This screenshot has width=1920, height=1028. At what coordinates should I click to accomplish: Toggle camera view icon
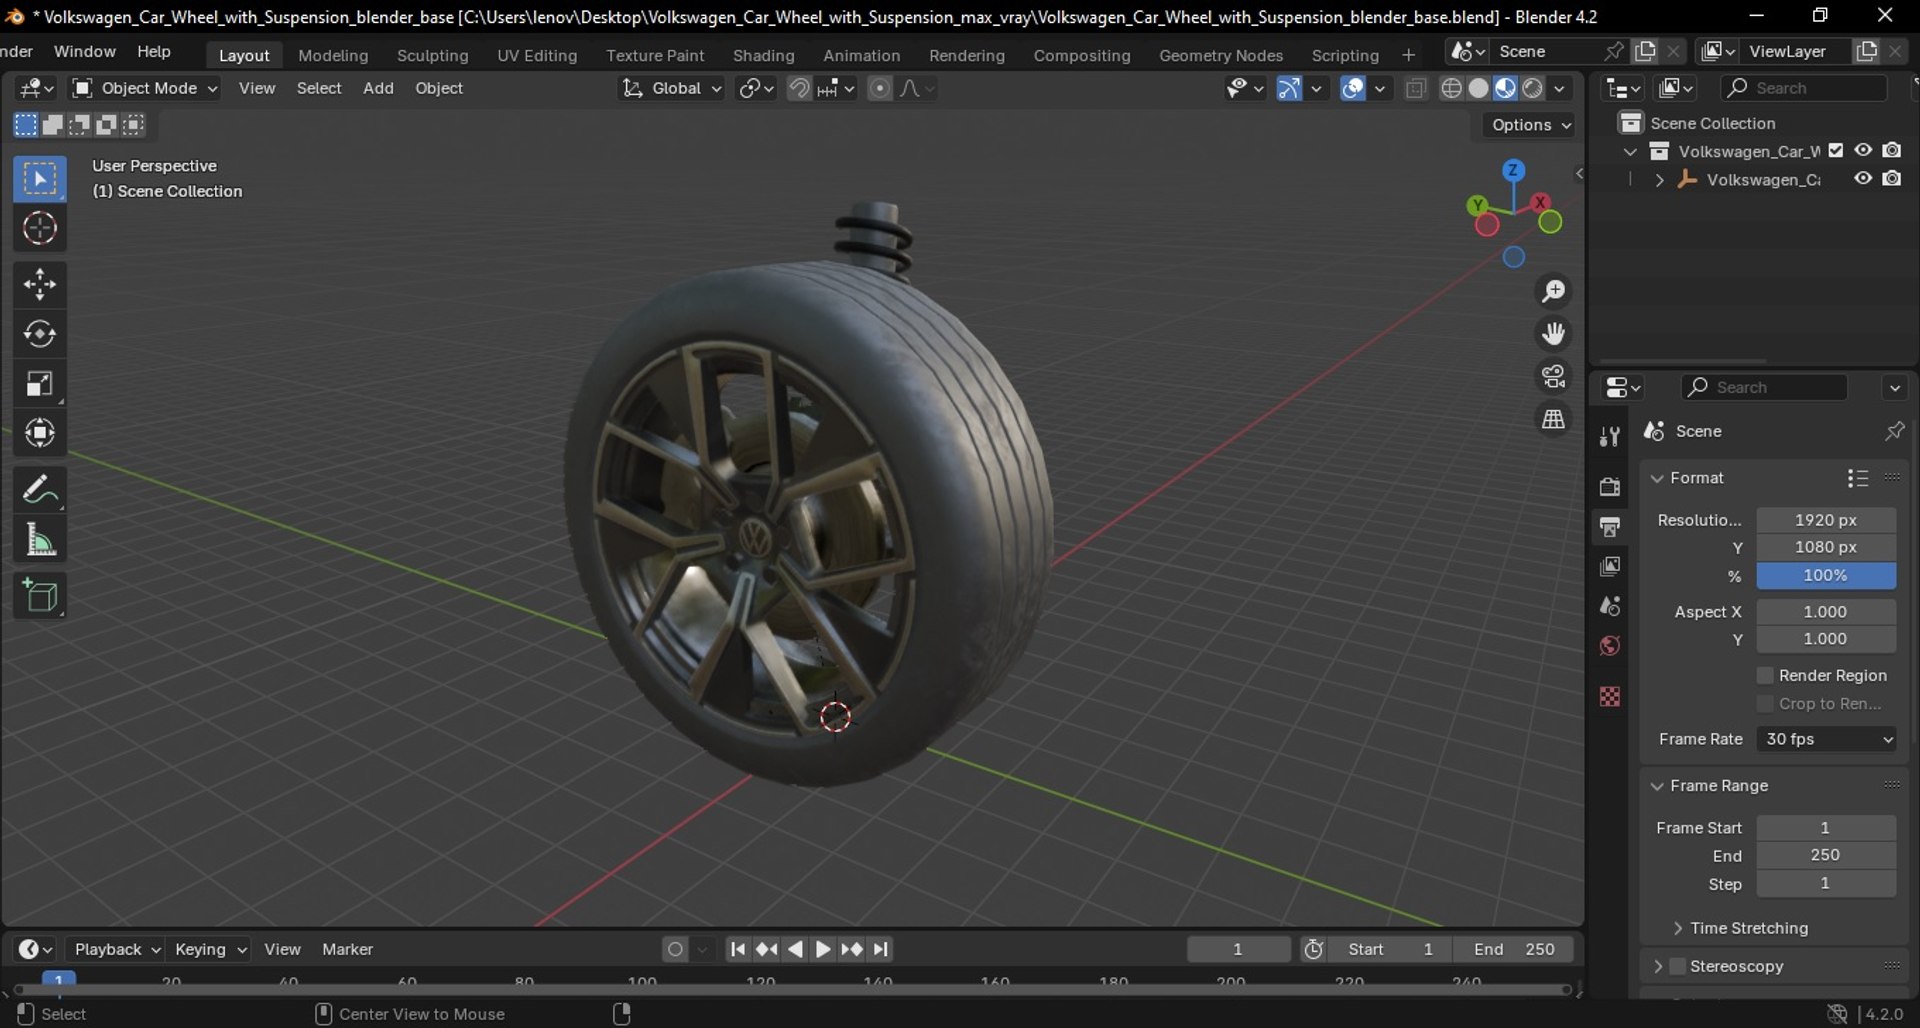point(1553,376)
